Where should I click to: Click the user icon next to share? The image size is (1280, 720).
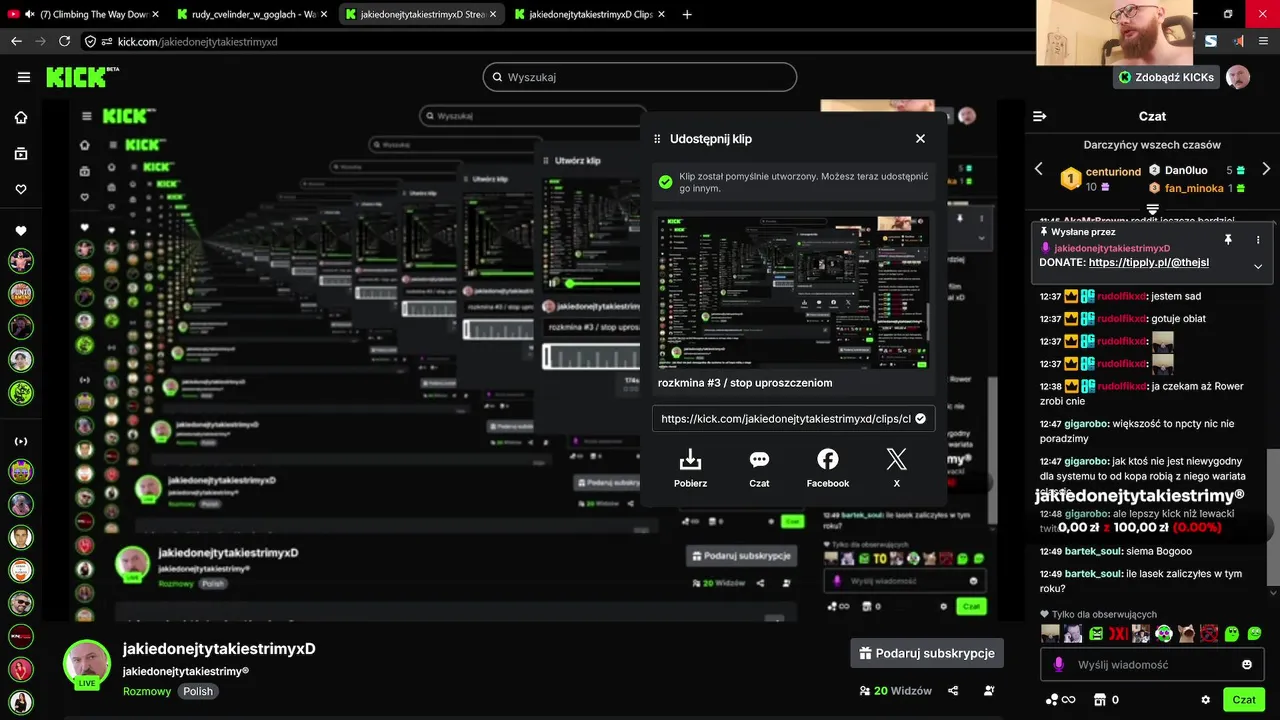(989, 691)
